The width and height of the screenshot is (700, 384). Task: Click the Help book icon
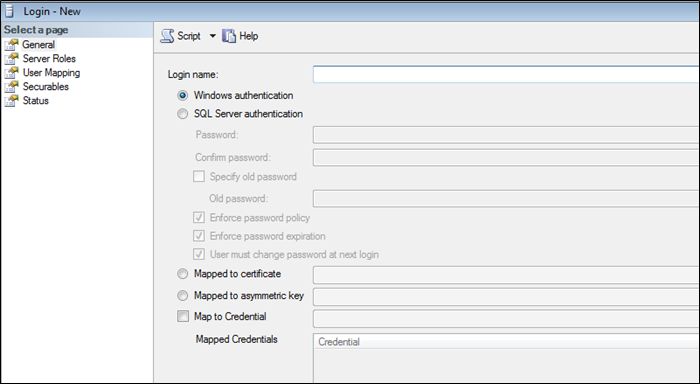(229, 36)
